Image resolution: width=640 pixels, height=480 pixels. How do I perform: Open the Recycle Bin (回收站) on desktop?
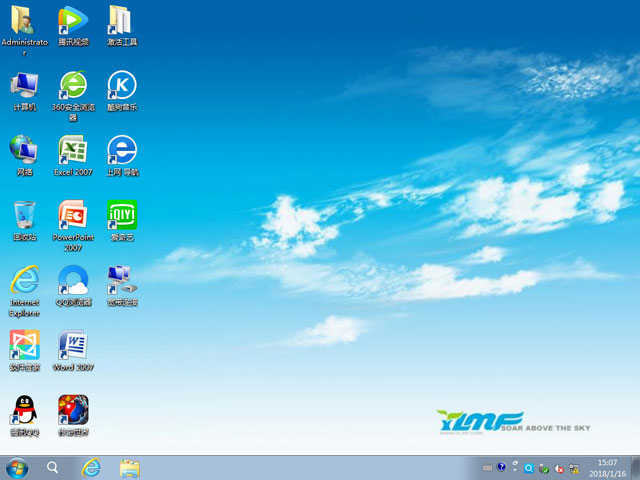pyautogui.click(x=24, y=216)
